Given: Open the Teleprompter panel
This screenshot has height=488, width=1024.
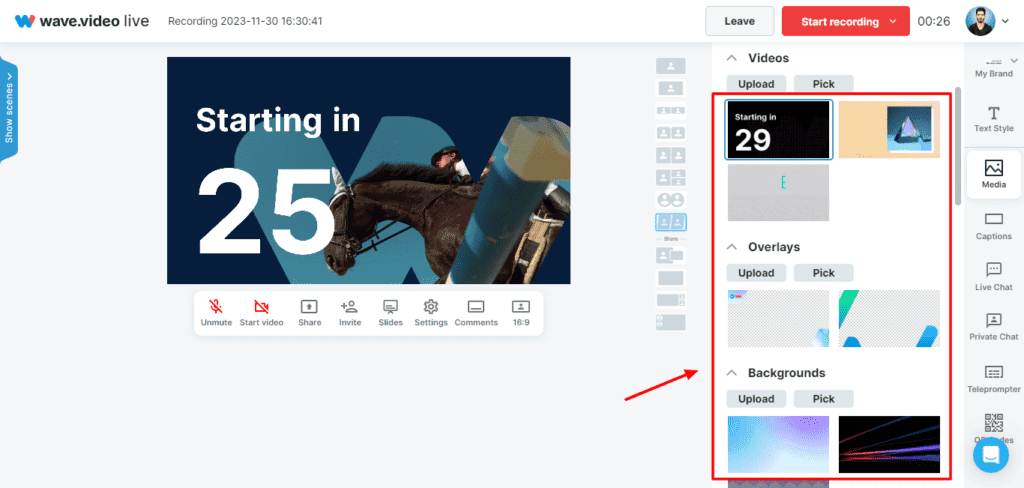Looking at the screenshot, I should coord(993,380).
